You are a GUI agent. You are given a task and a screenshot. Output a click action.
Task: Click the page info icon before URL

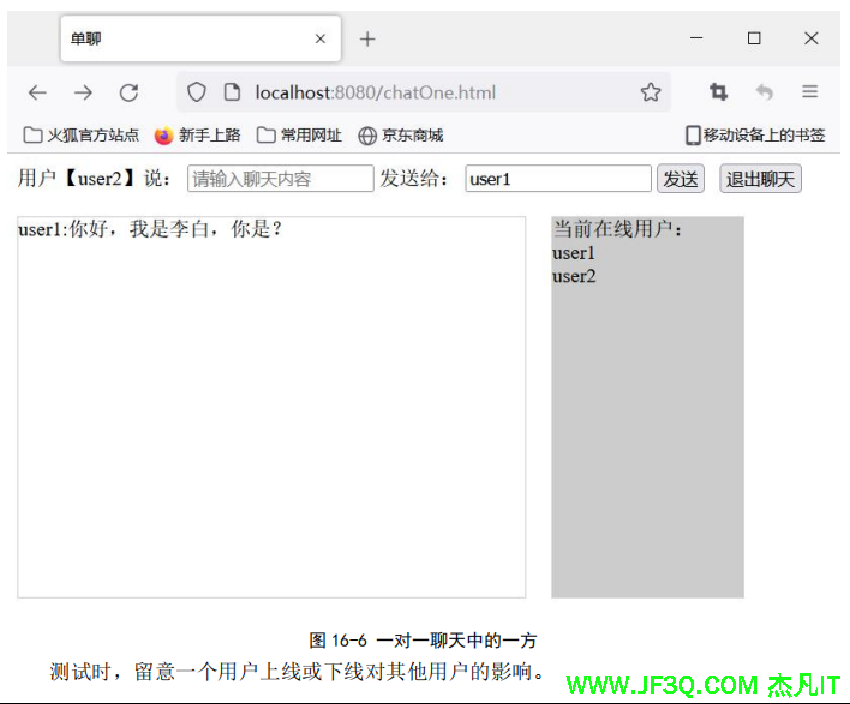click(231, 93)
